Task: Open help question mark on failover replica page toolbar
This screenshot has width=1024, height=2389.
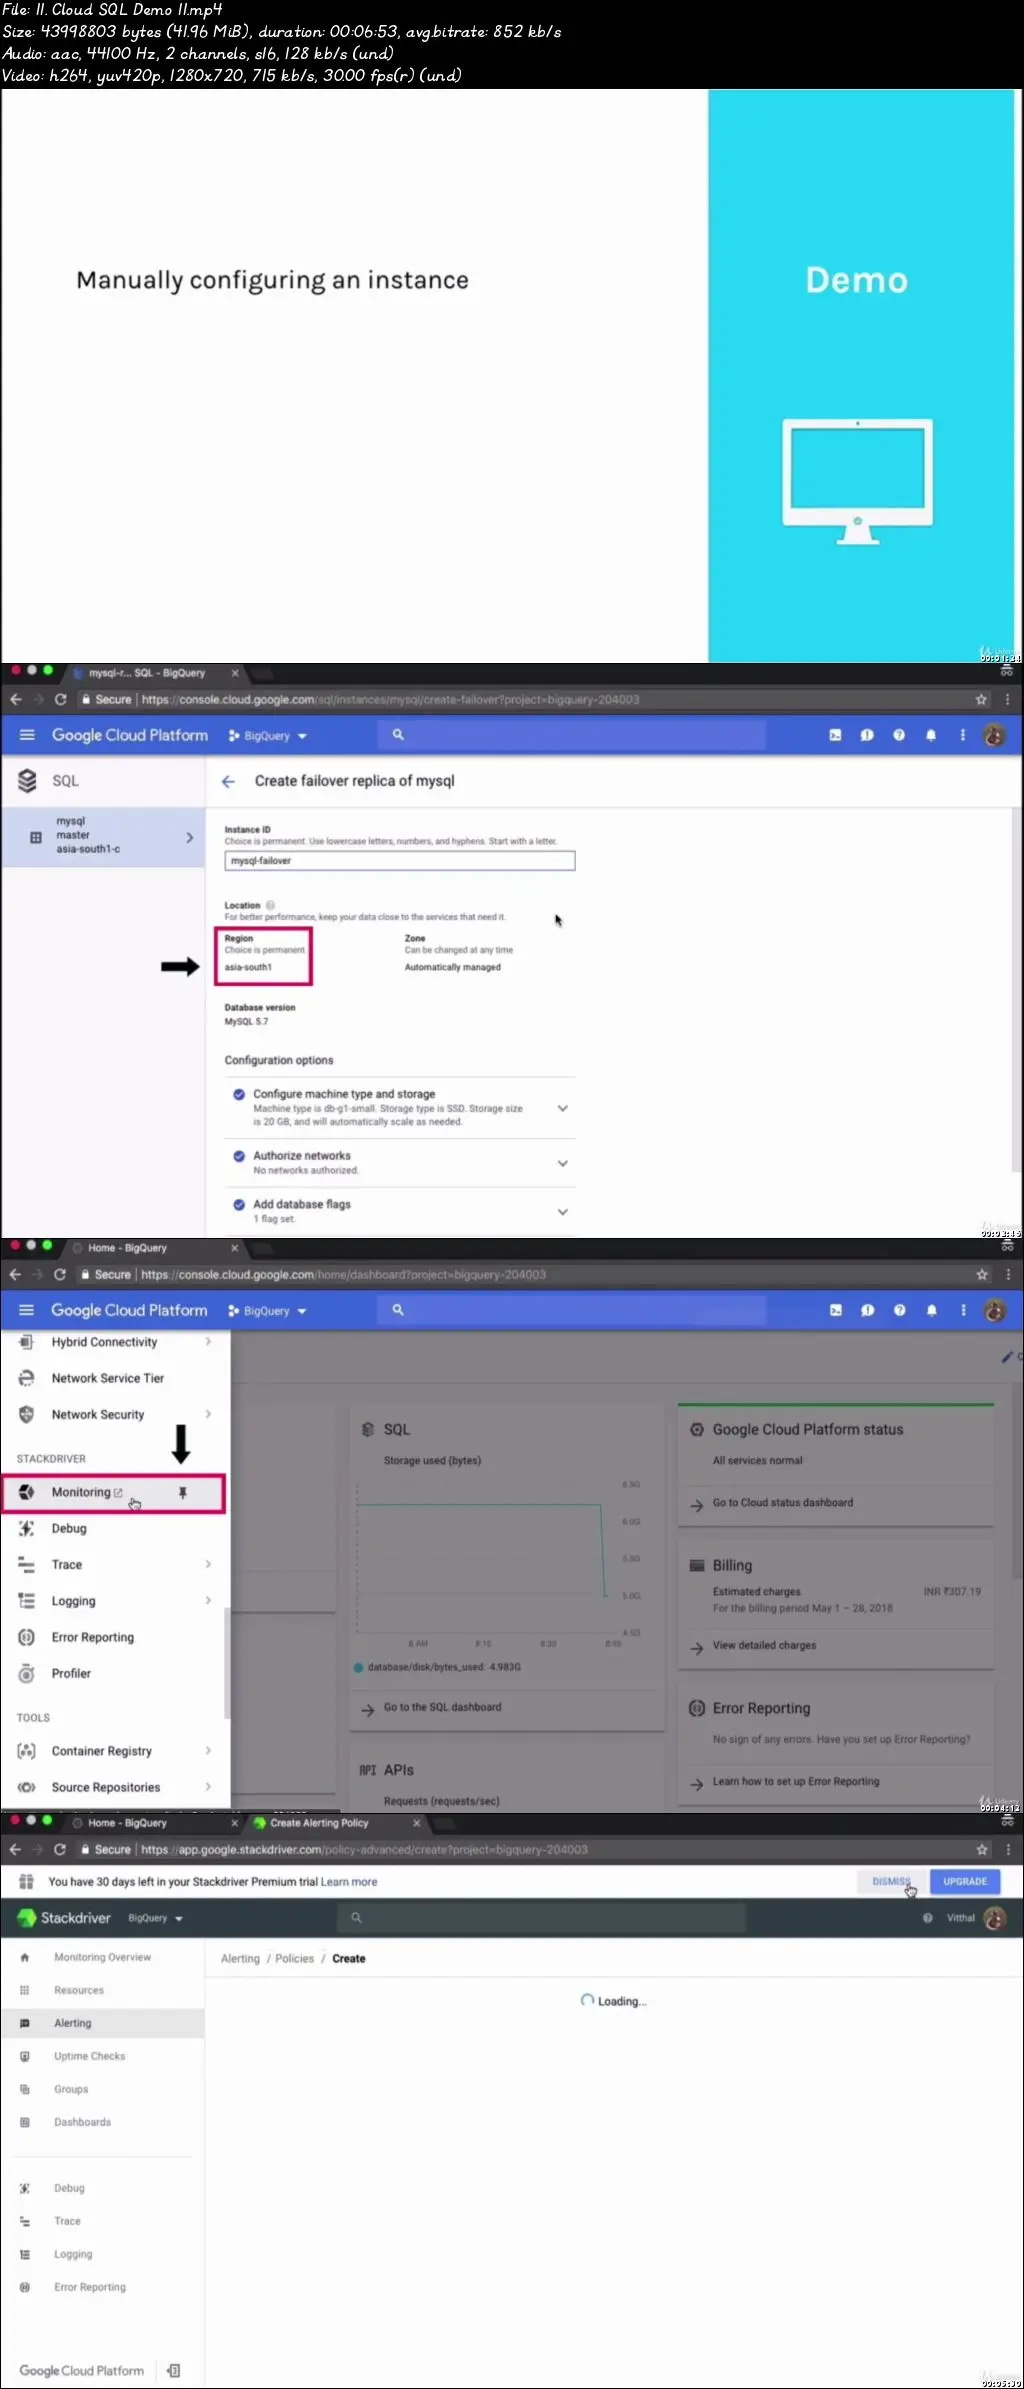Action: coord(899,735)
